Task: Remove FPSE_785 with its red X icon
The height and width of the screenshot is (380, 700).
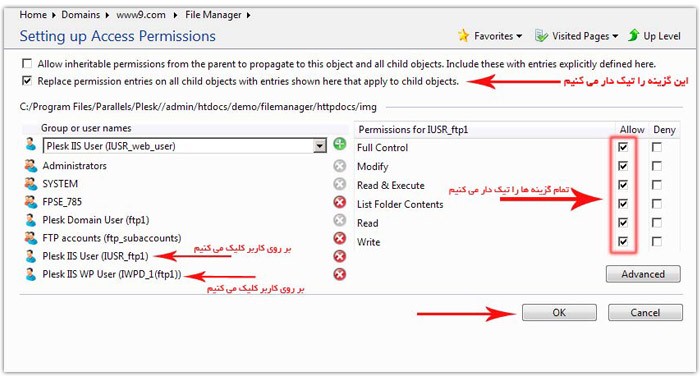Action: [340, 202]
